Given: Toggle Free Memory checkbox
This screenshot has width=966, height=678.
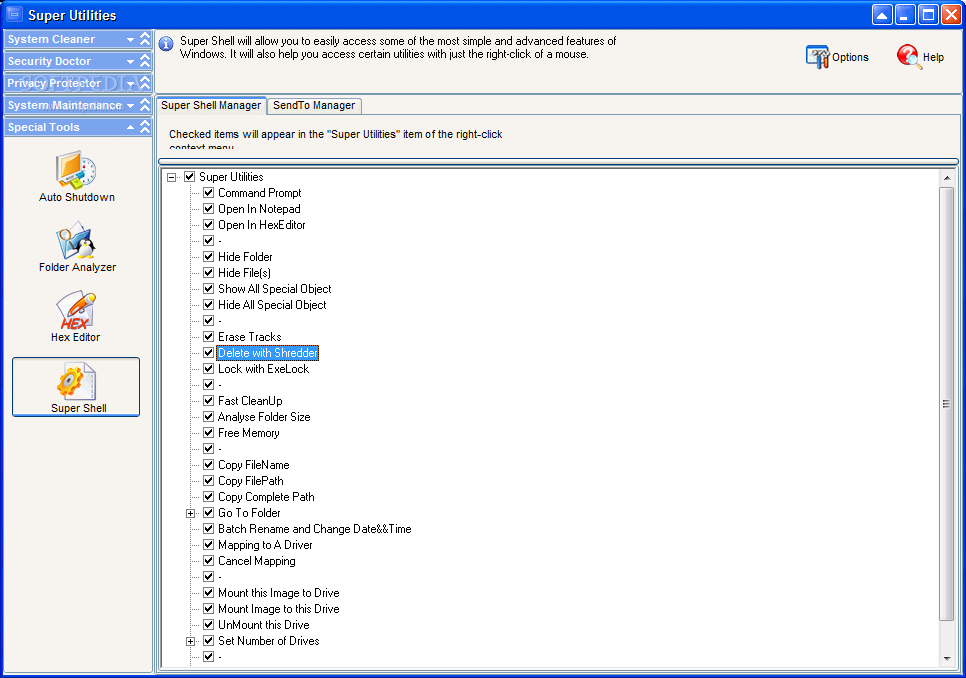Looking at the screenshot, I should [x=209, y=433].
